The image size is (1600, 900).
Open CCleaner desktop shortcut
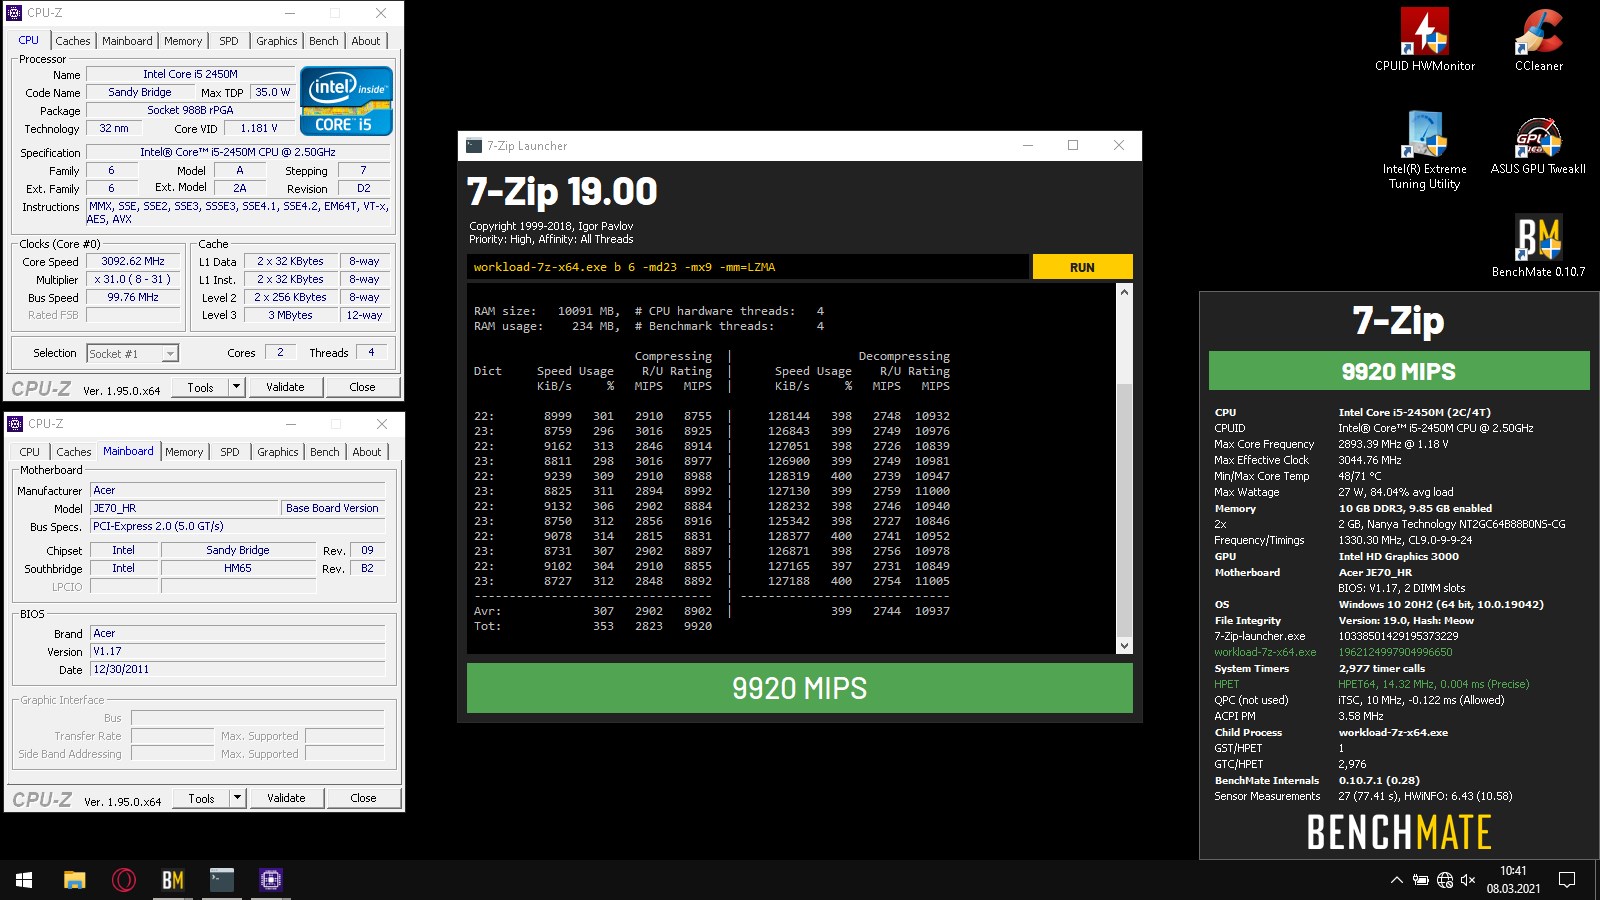[x=1538, y=40]
